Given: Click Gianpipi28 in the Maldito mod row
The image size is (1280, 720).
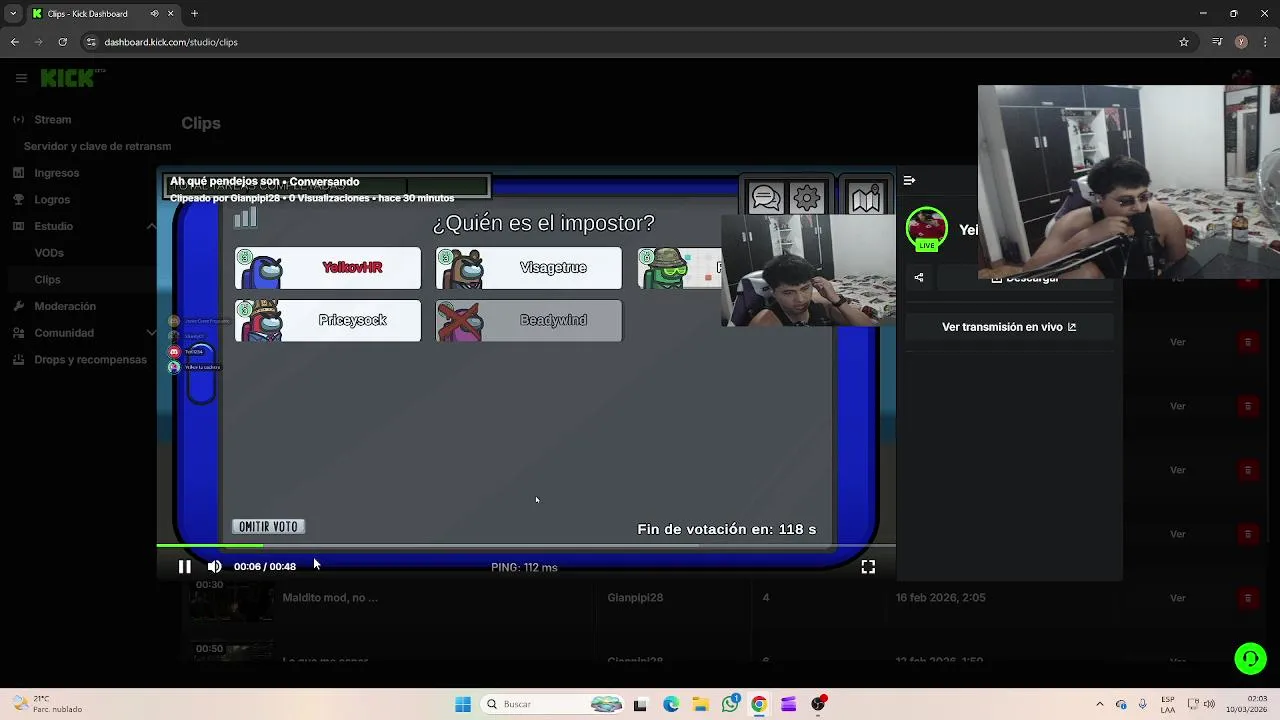Looking at the screenshot, I should point(635,598).
